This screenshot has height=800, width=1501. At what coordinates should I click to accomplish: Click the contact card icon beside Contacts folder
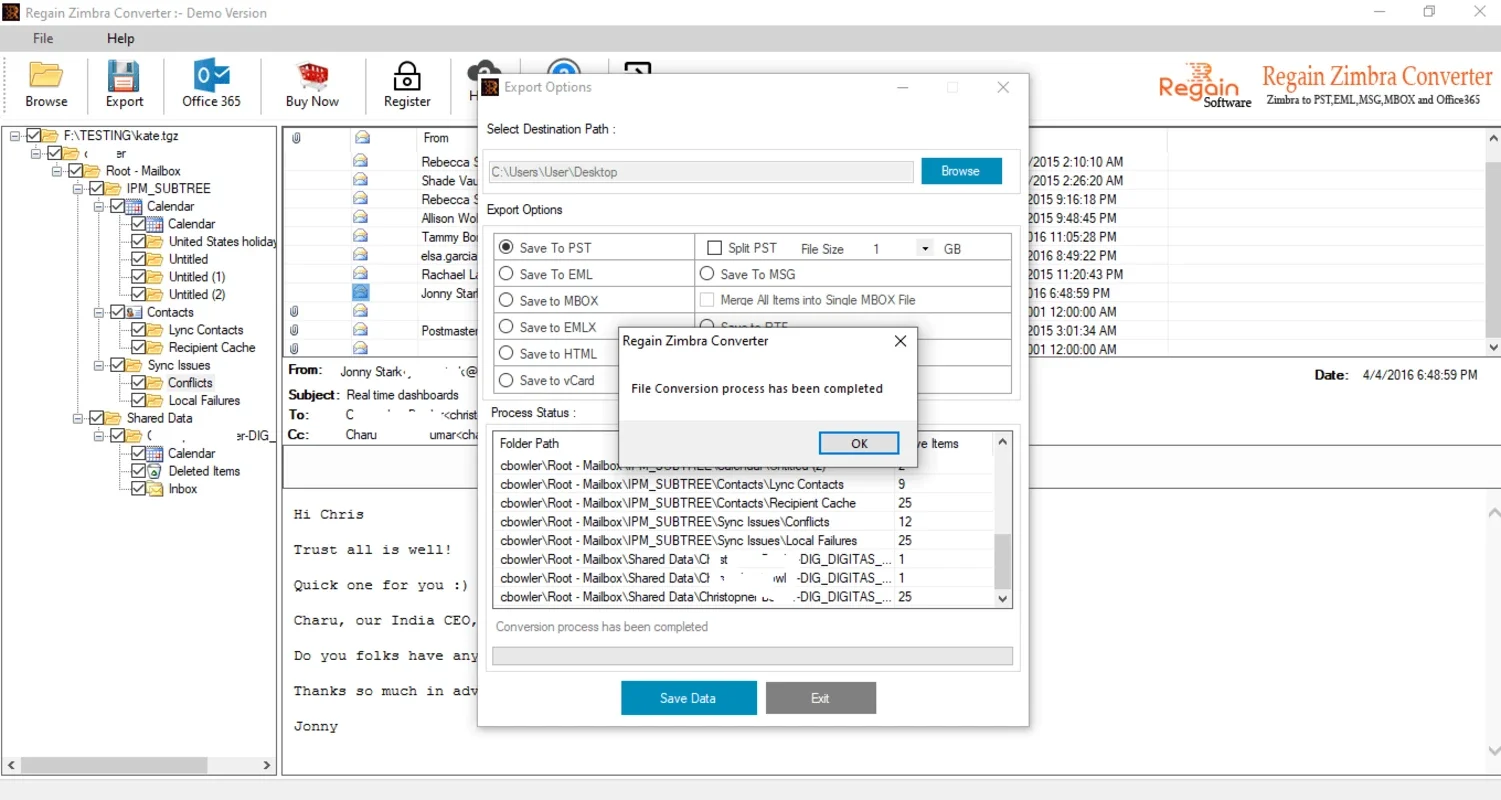(x=134, y=312)
